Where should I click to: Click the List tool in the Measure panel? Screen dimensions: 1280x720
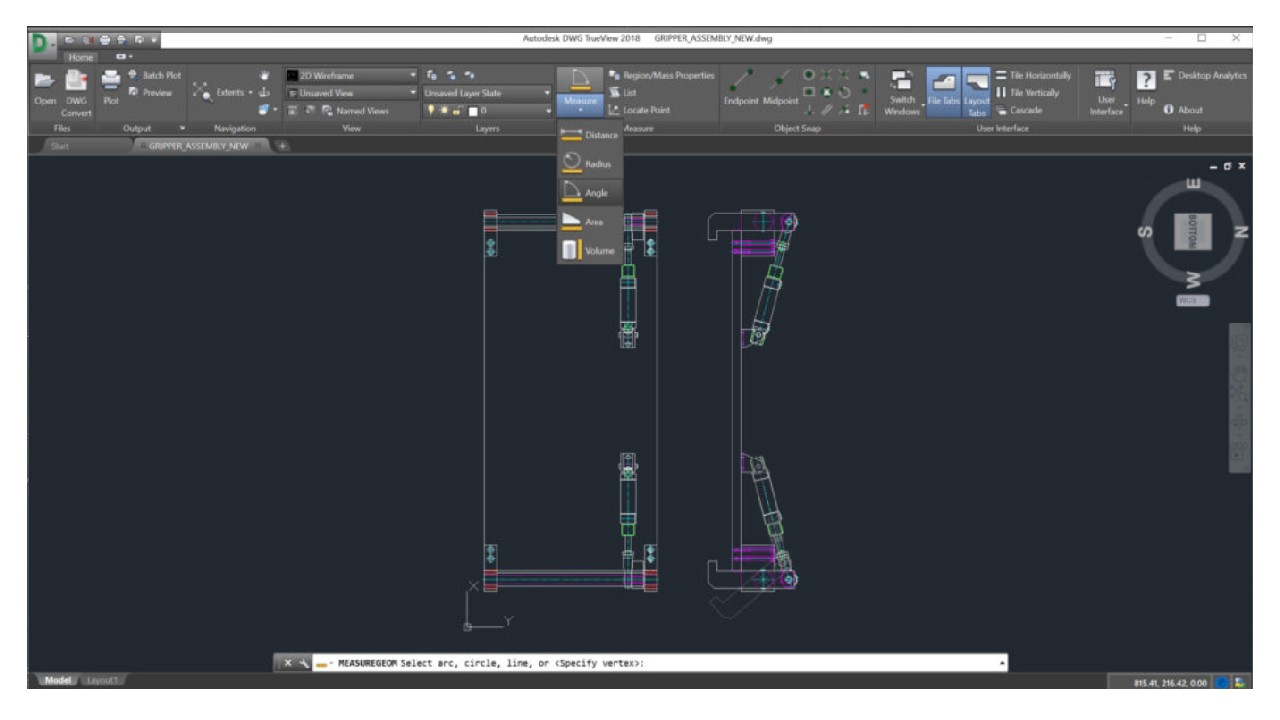coord(622,93)
